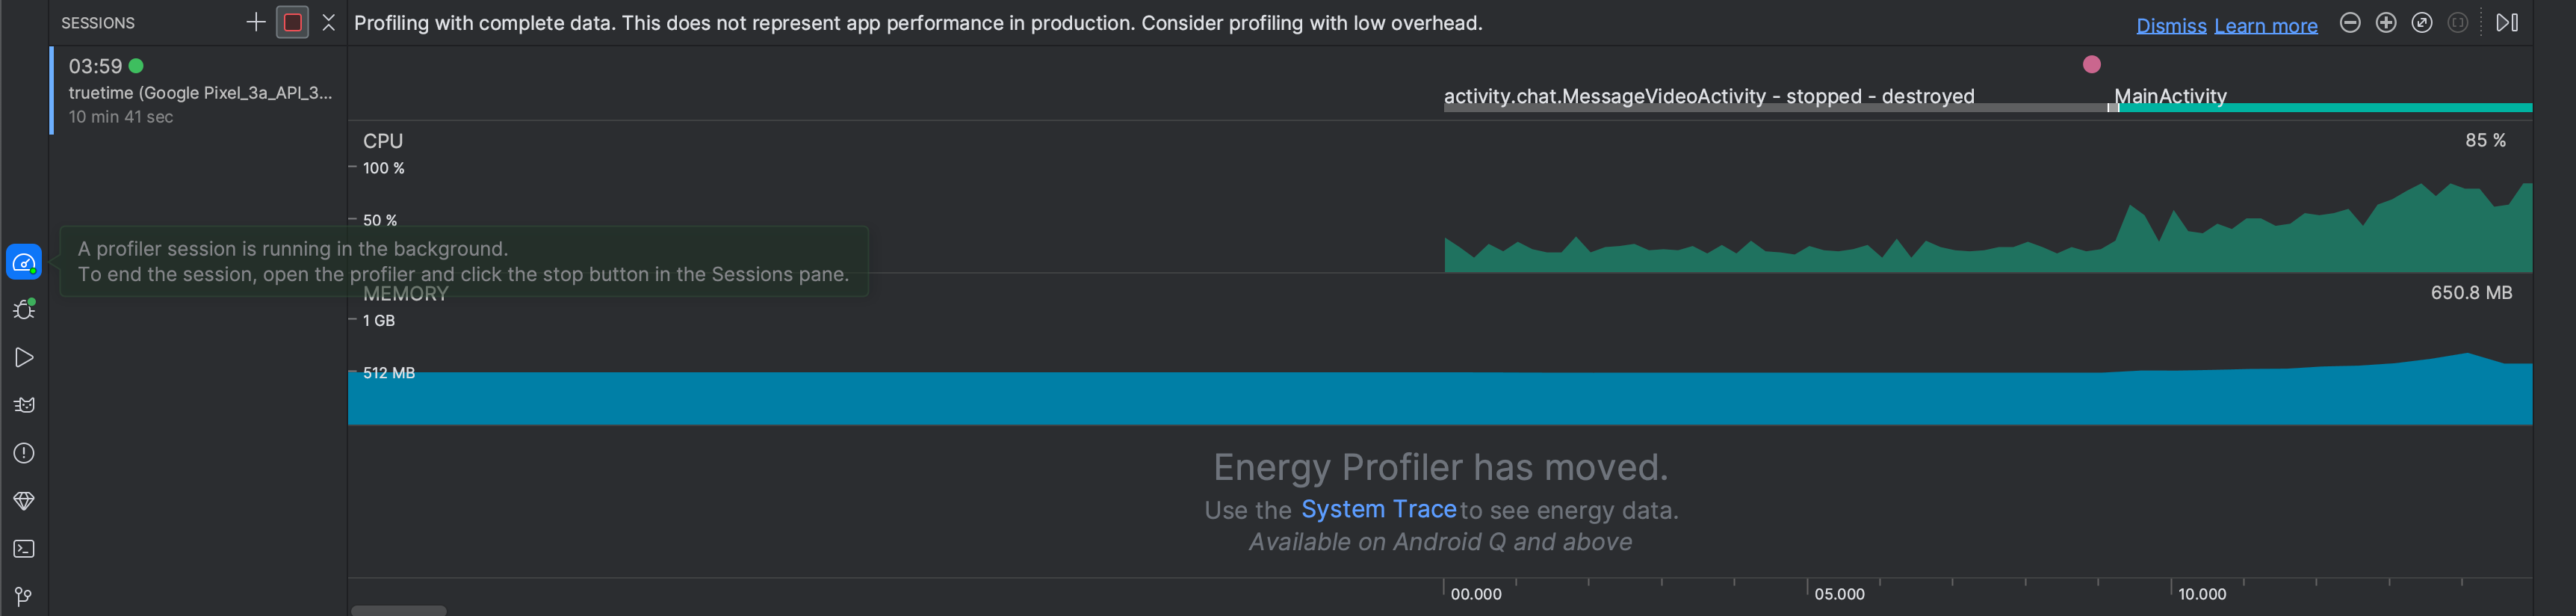Click the Learn more link
Image resolution: width=2576 pixels, height=616 pixels.
[x=2265, y=26]
